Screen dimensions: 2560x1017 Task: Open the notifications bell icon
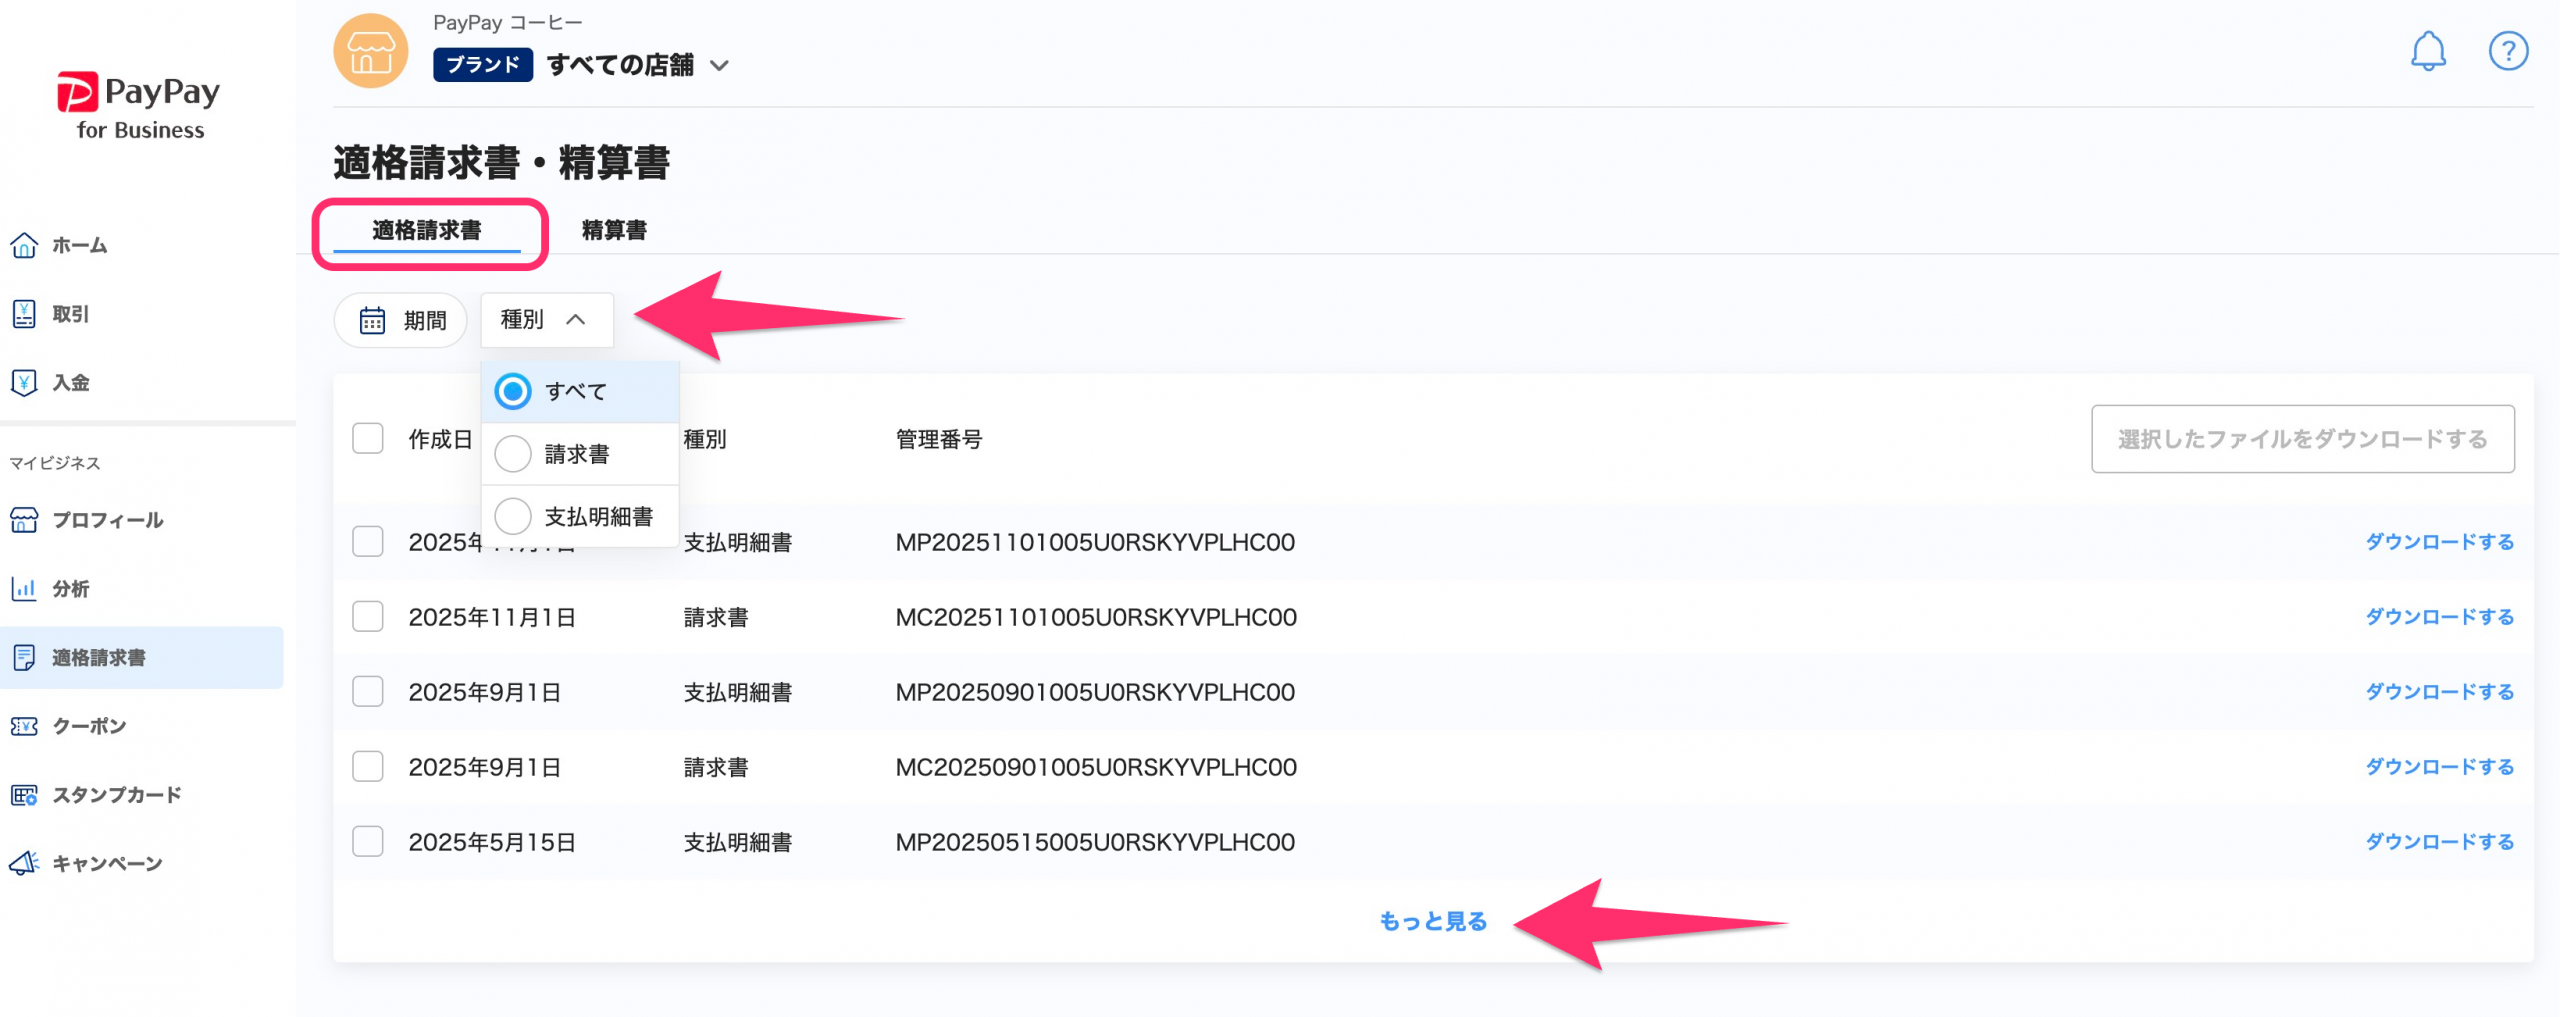2427,51
